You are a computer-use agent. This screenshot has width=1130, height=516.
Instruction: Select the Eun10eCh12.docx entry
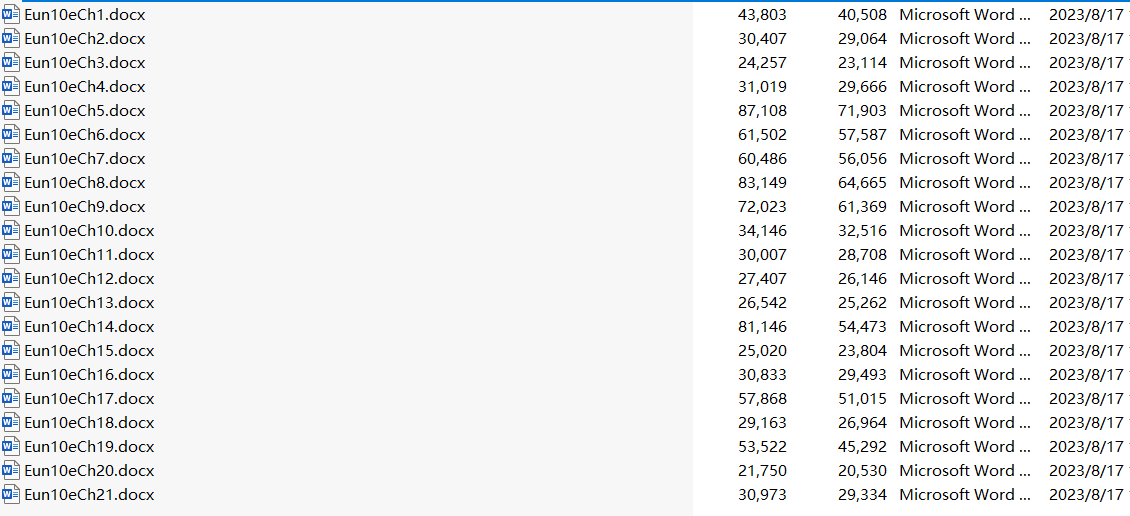pos(89,278)
